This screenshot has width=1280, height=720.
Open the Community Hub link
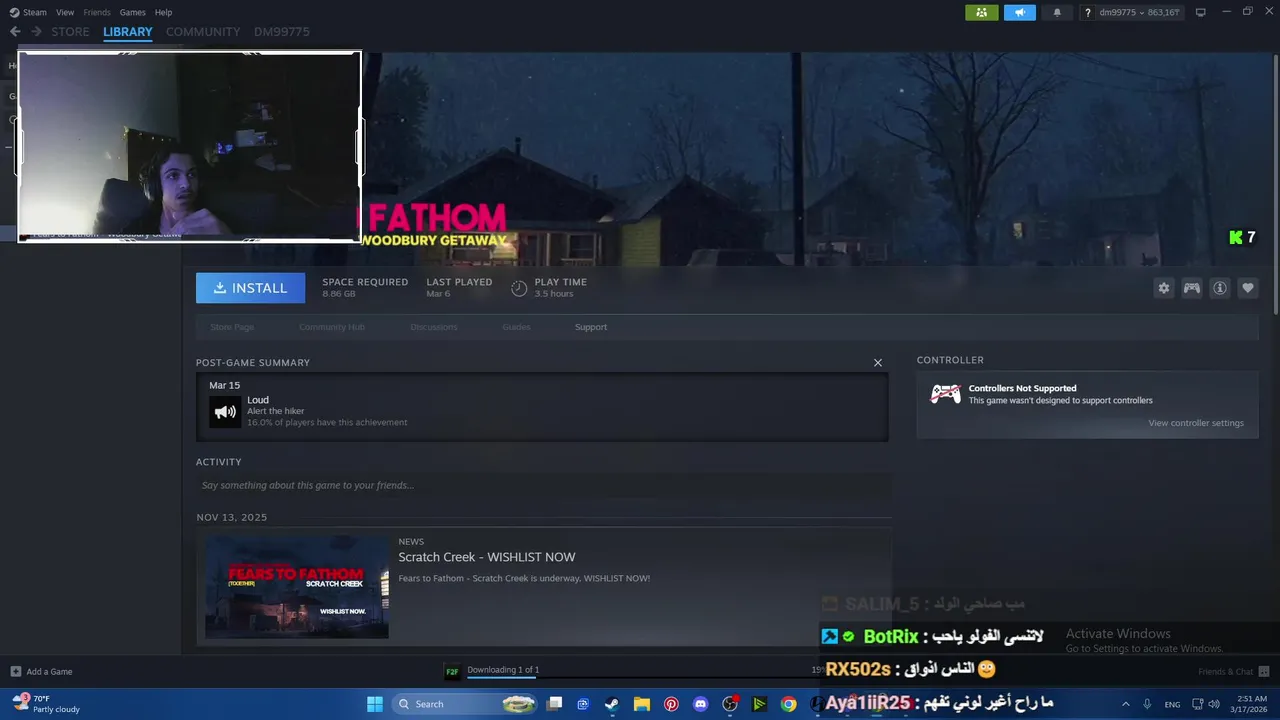pyautogui.click(x=332, y=327)
